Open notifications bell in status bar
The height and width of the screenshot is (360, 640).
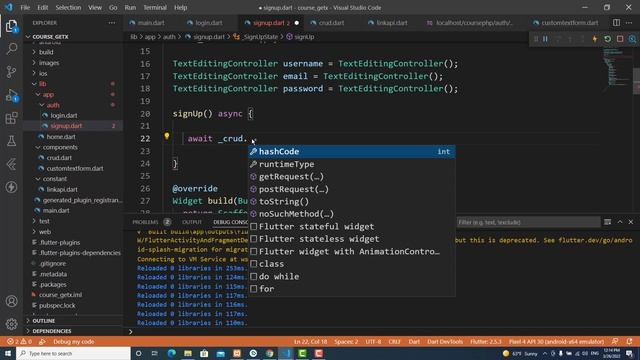click(x=629, y=342)
